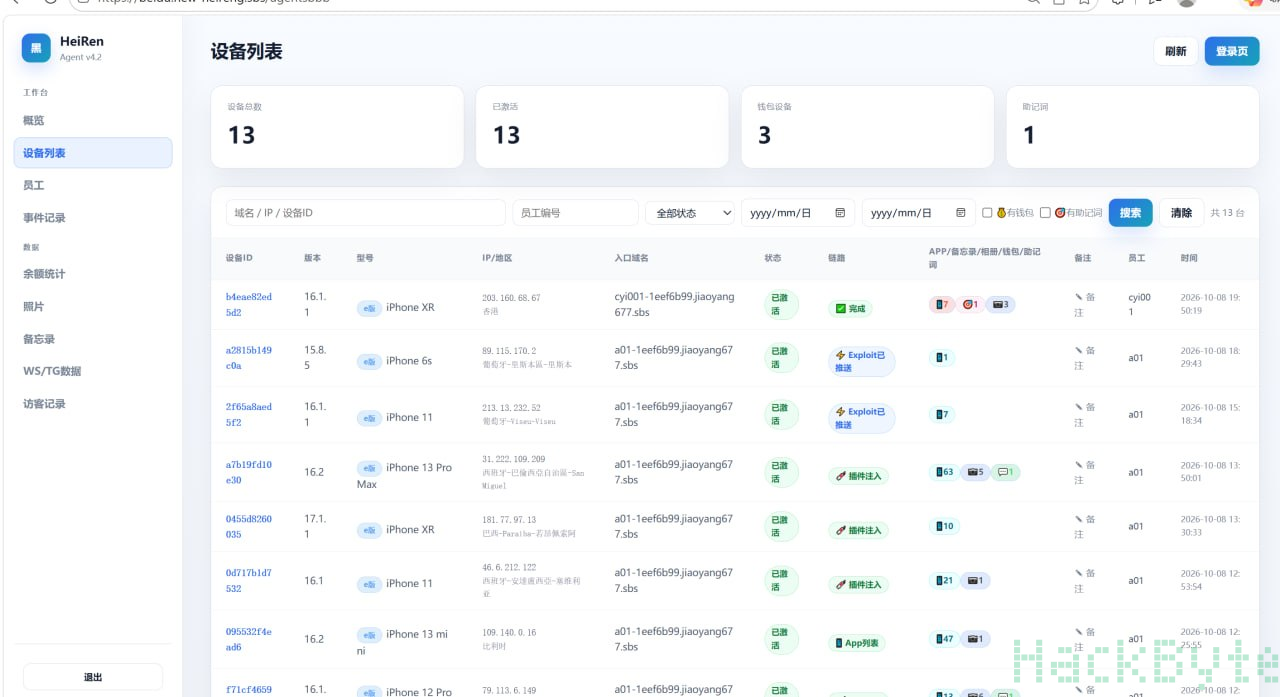Screen dimensions: 1280x697
Task: Tick the 有助记词 filter checkbox
Action: click(x=1045, y=213)
